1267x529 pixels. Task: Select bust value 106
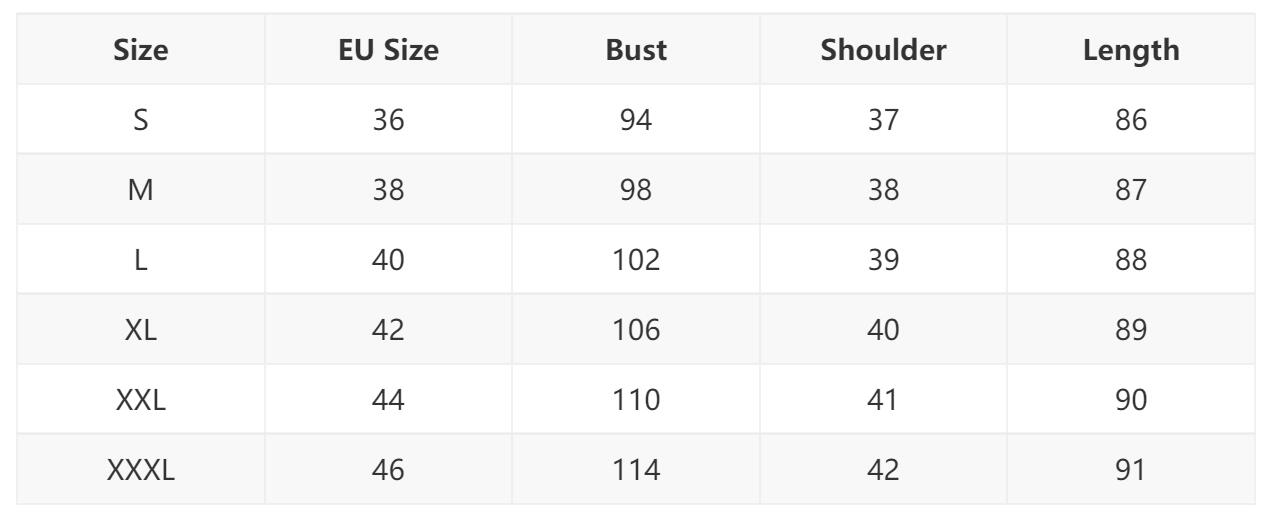(636, 329)
